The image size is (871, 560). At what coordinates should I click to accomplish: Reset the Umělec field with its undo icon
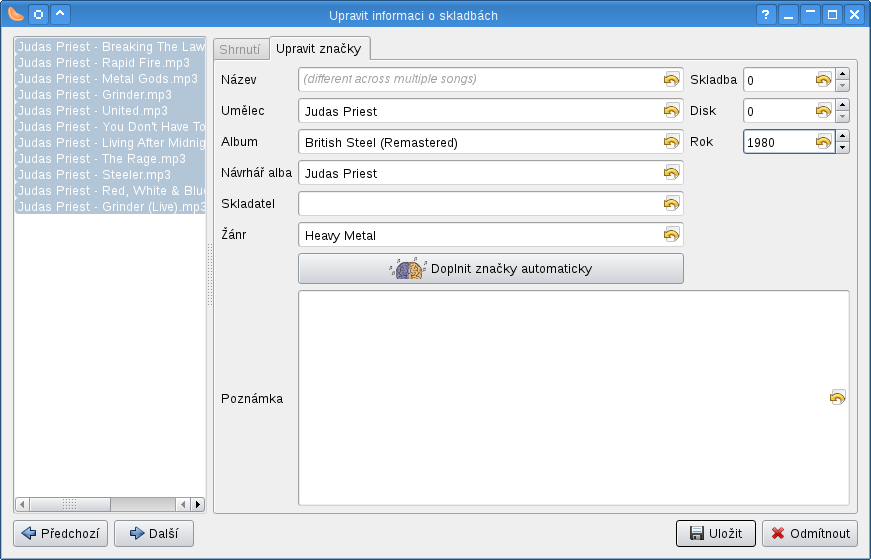coord(672,111)
